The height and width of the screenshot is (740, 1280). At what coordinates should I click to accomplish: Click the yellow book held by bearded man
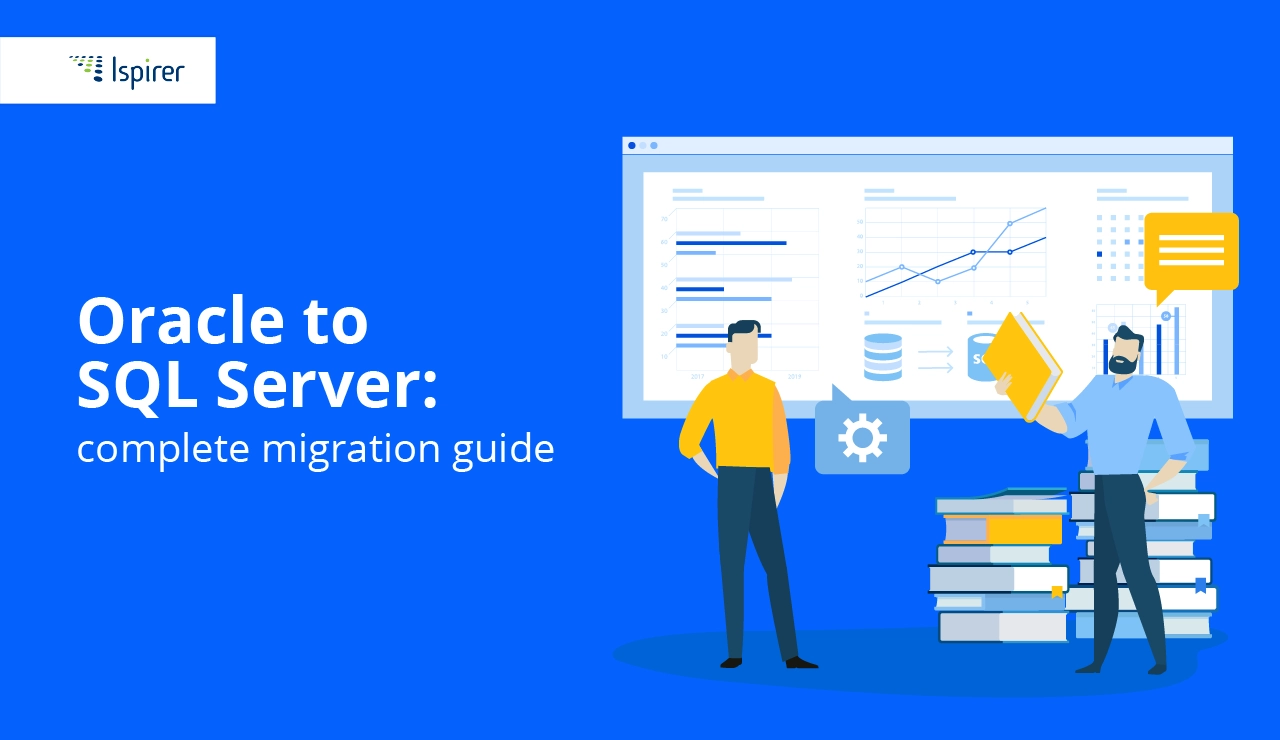coord(1024,365)
